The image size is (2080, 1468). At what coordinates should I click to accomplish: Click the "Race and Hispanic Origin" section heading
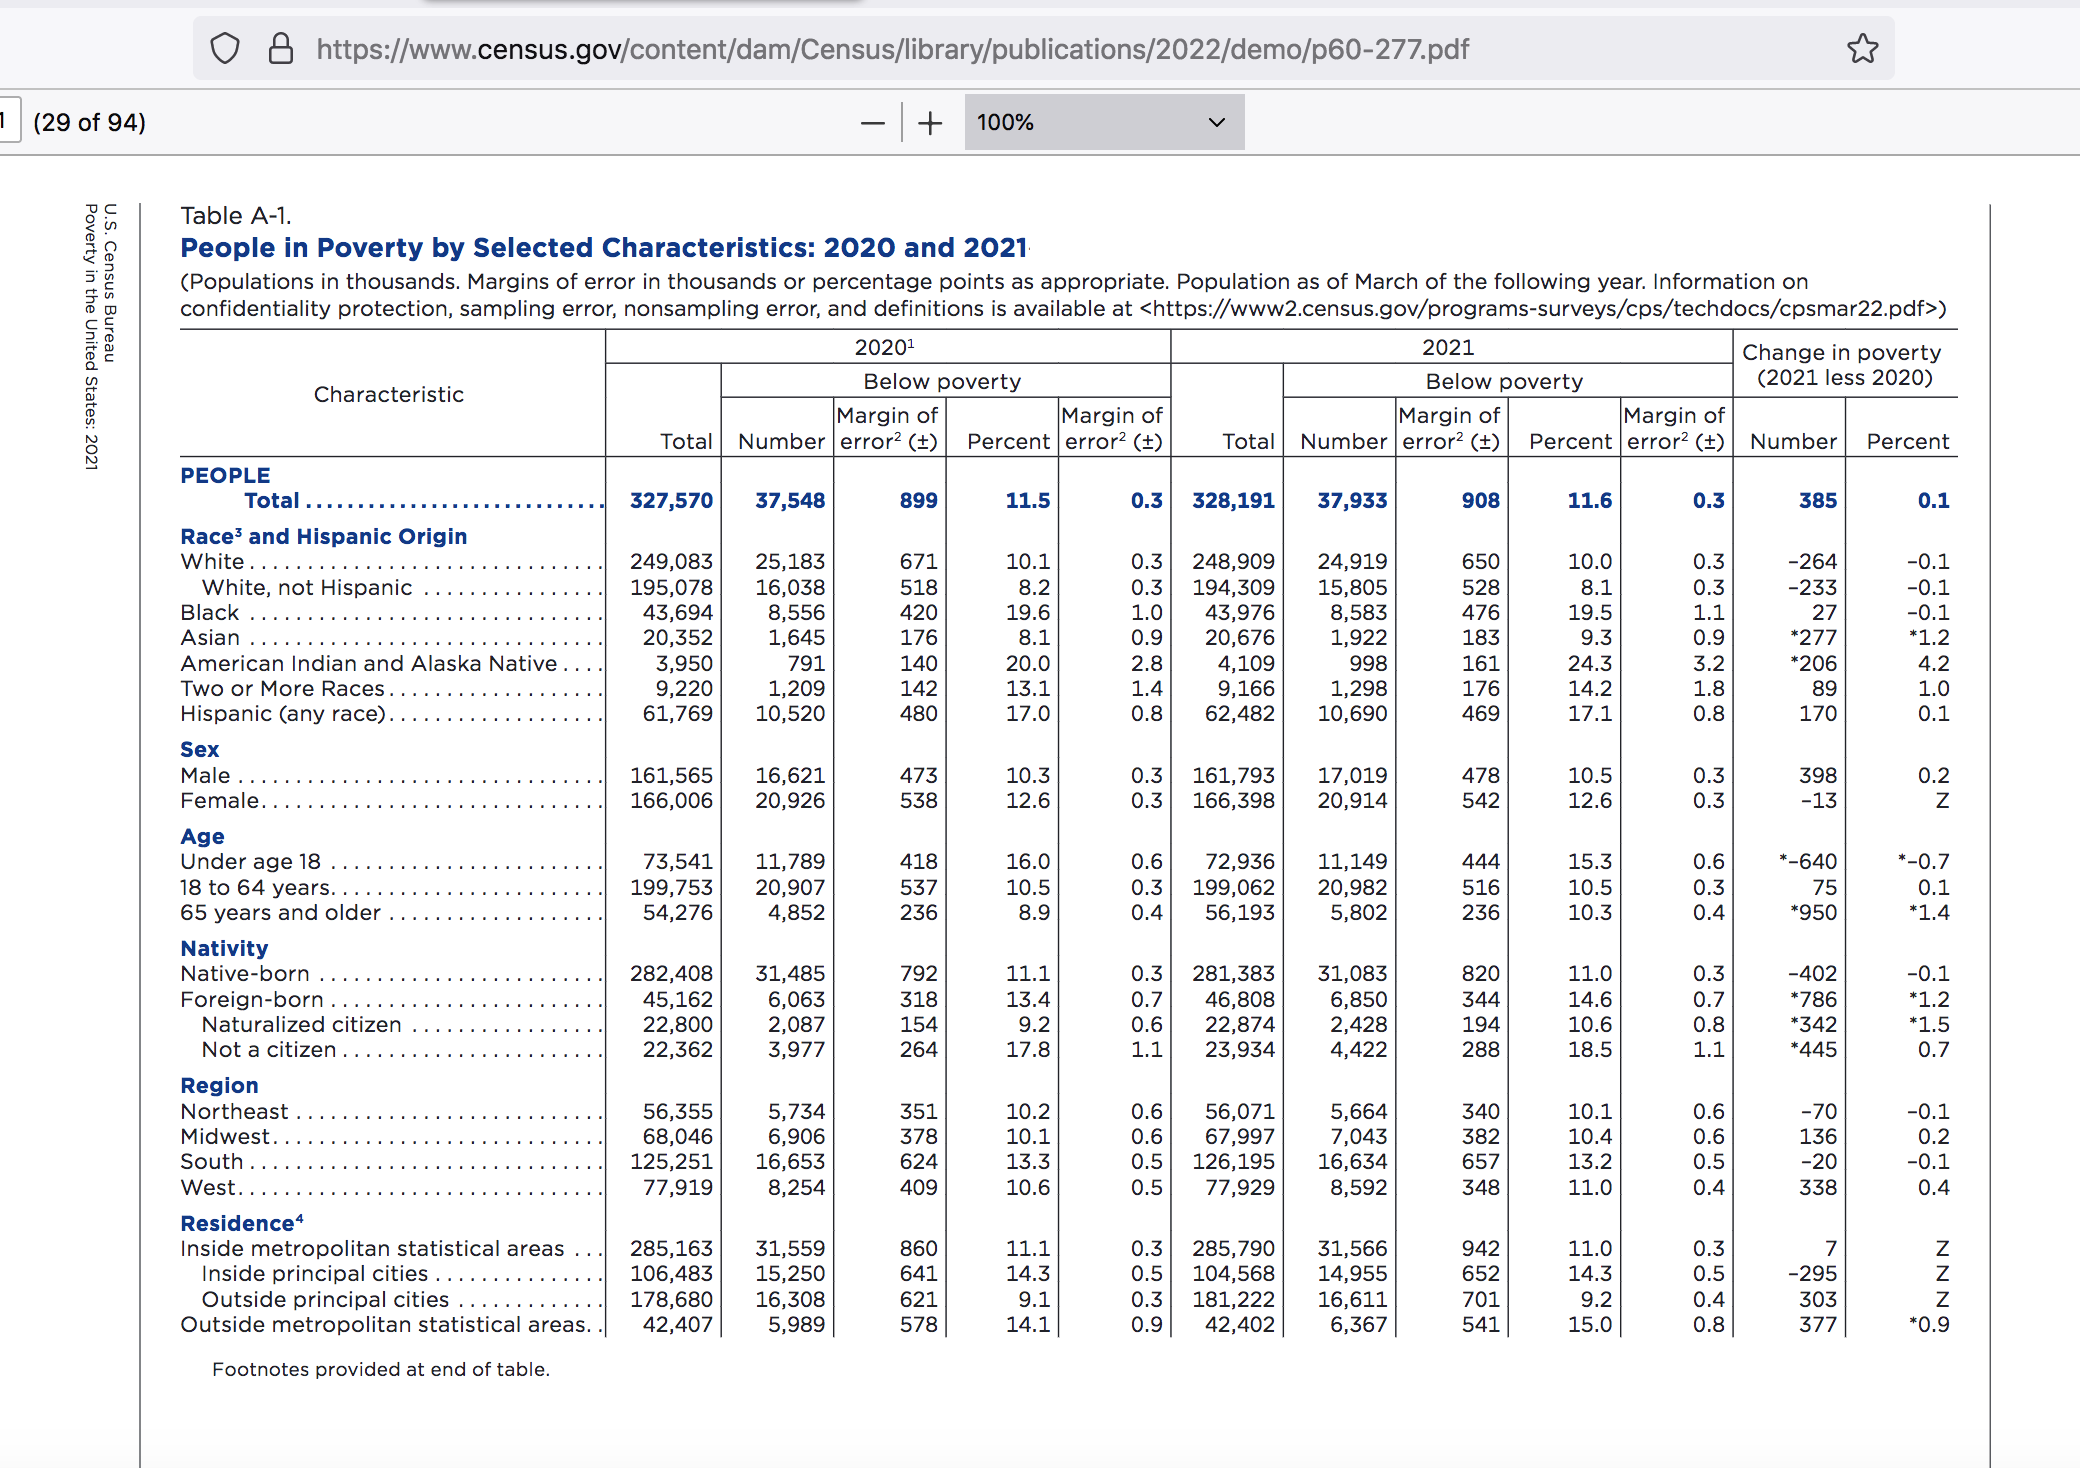click(323, 537)
